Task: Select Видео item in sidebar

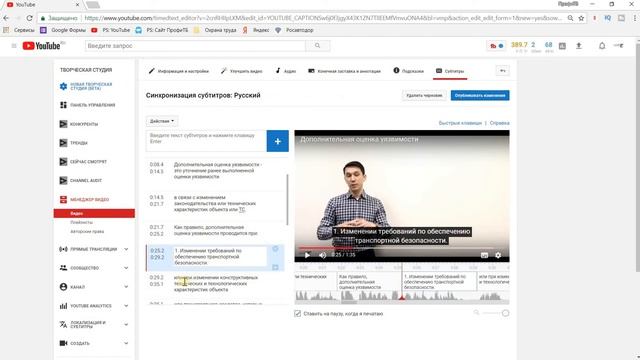Action: pos(94,213)
